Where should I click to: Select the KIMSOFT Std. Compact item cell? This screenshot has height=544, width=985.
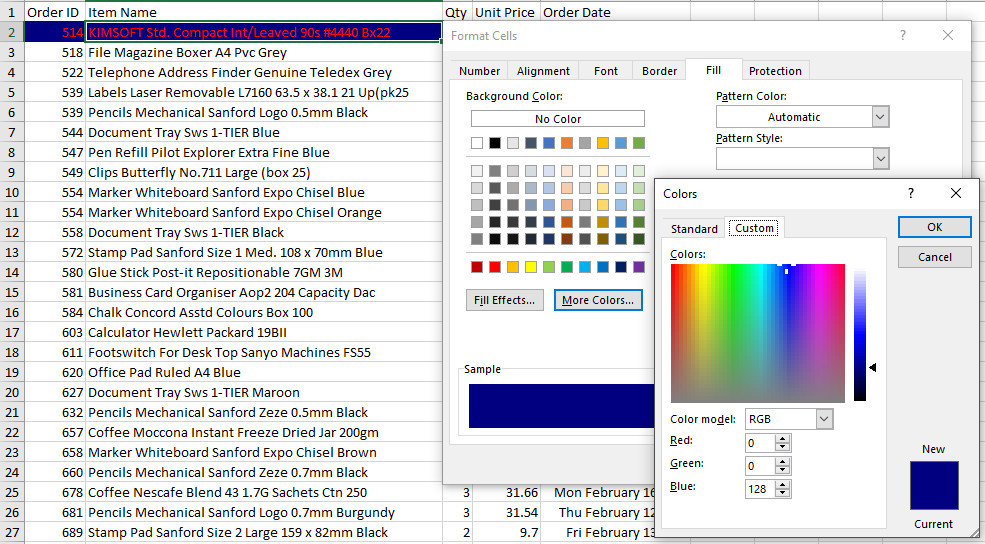click(264, 32)
